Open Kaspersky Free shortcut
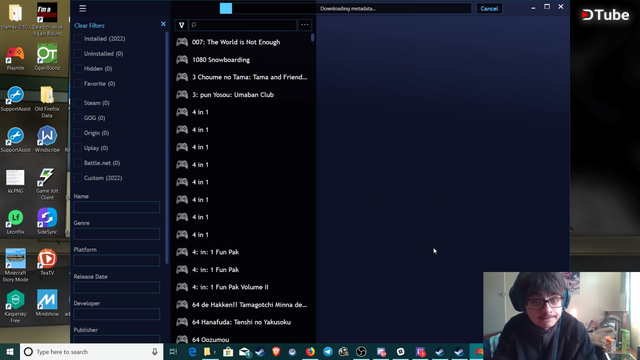Viewport: 640px width, 360px height. coord(16,306)
